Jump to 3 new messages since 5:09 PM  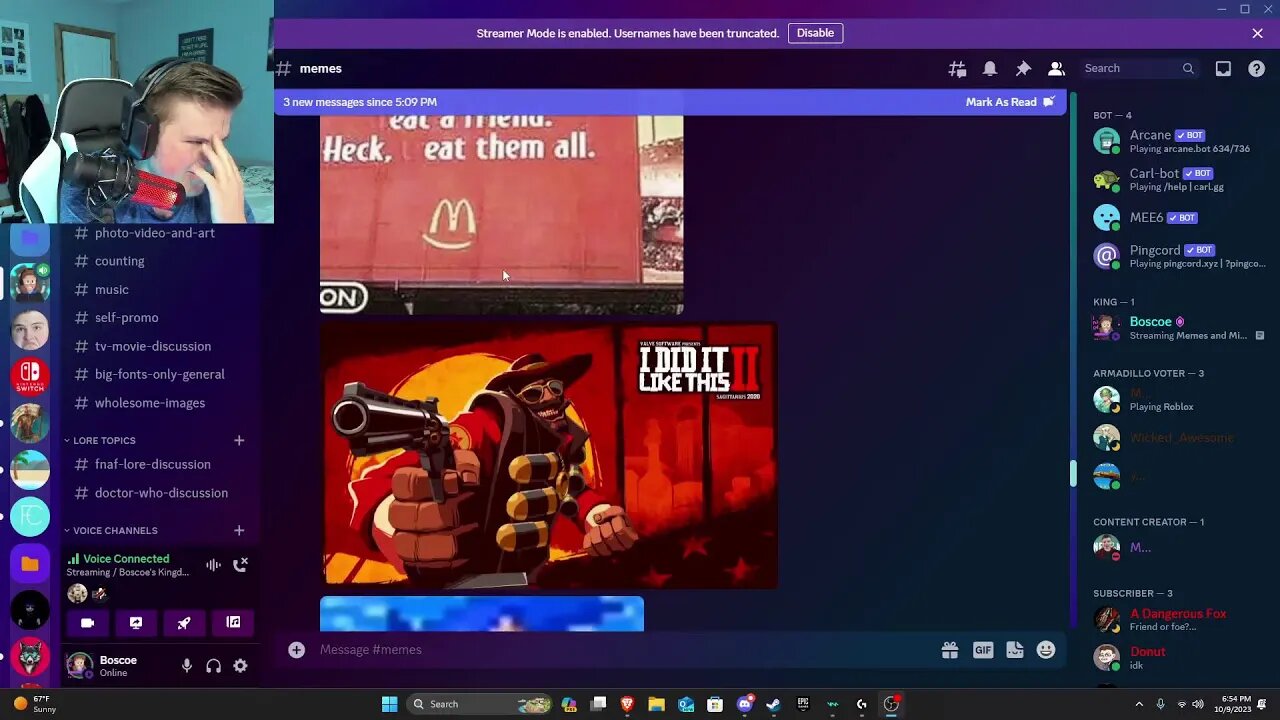(359, 102)
